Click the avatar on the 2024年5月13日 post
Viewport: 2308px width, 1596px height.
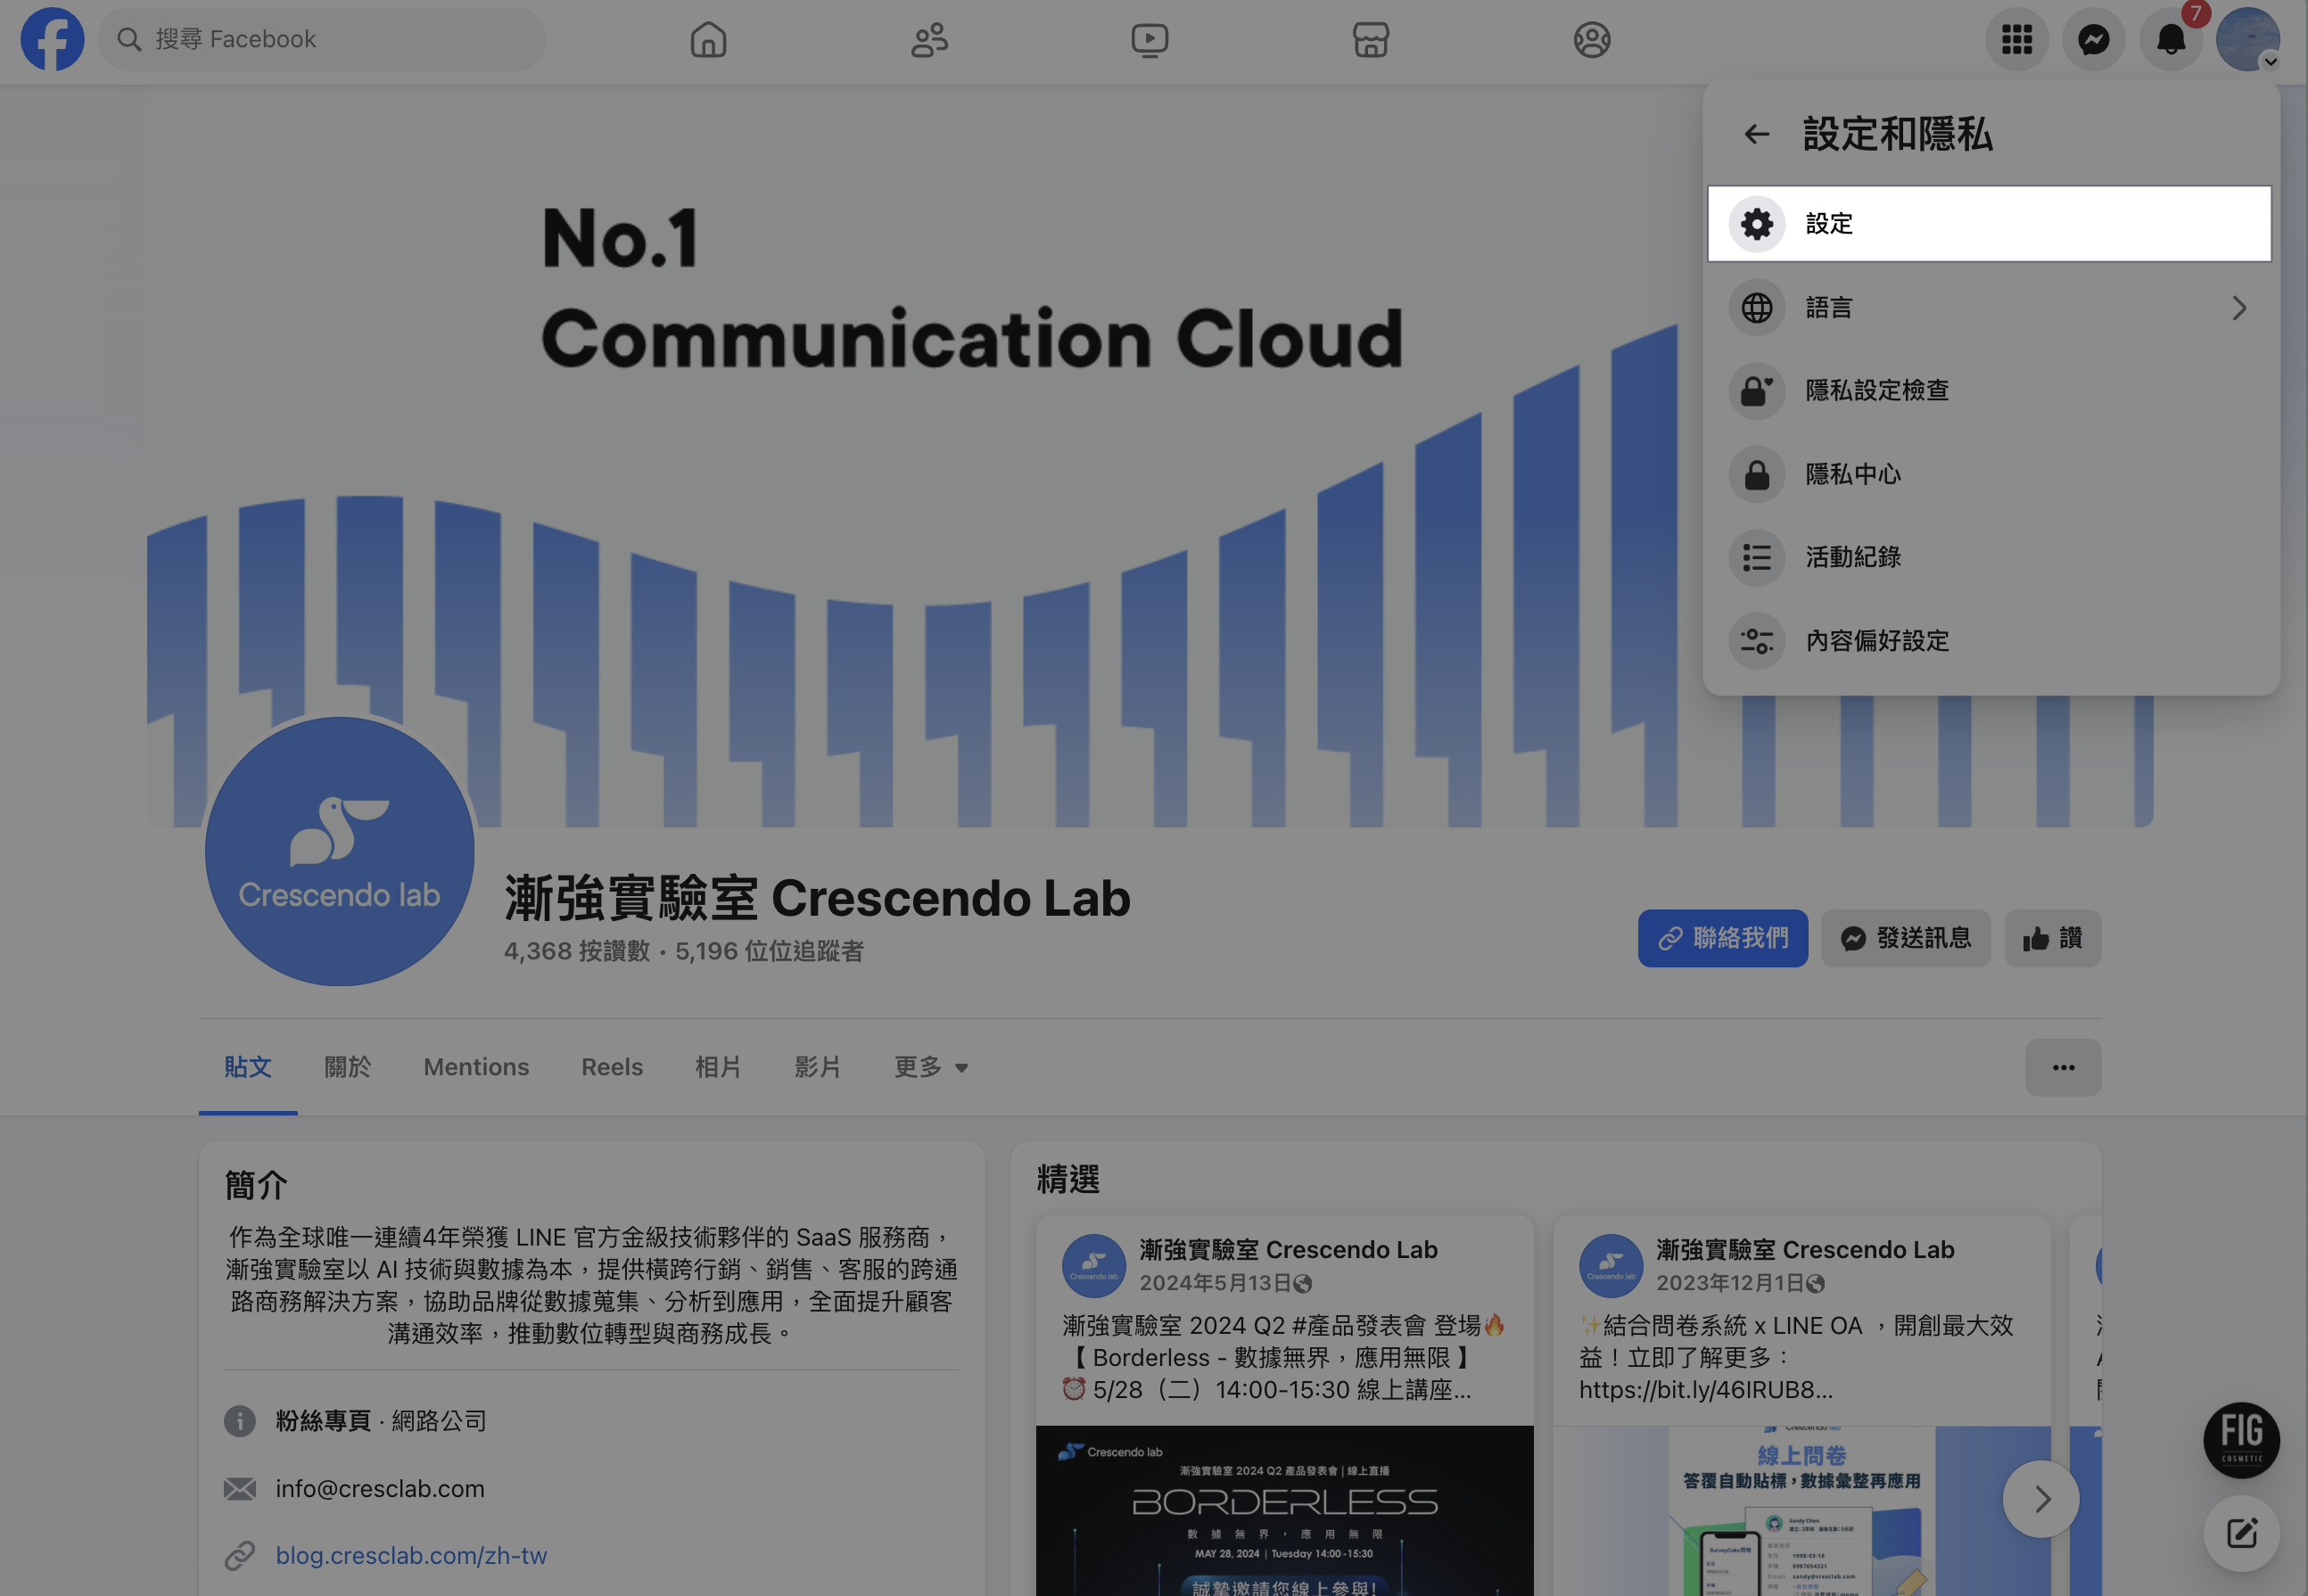1094,1266
